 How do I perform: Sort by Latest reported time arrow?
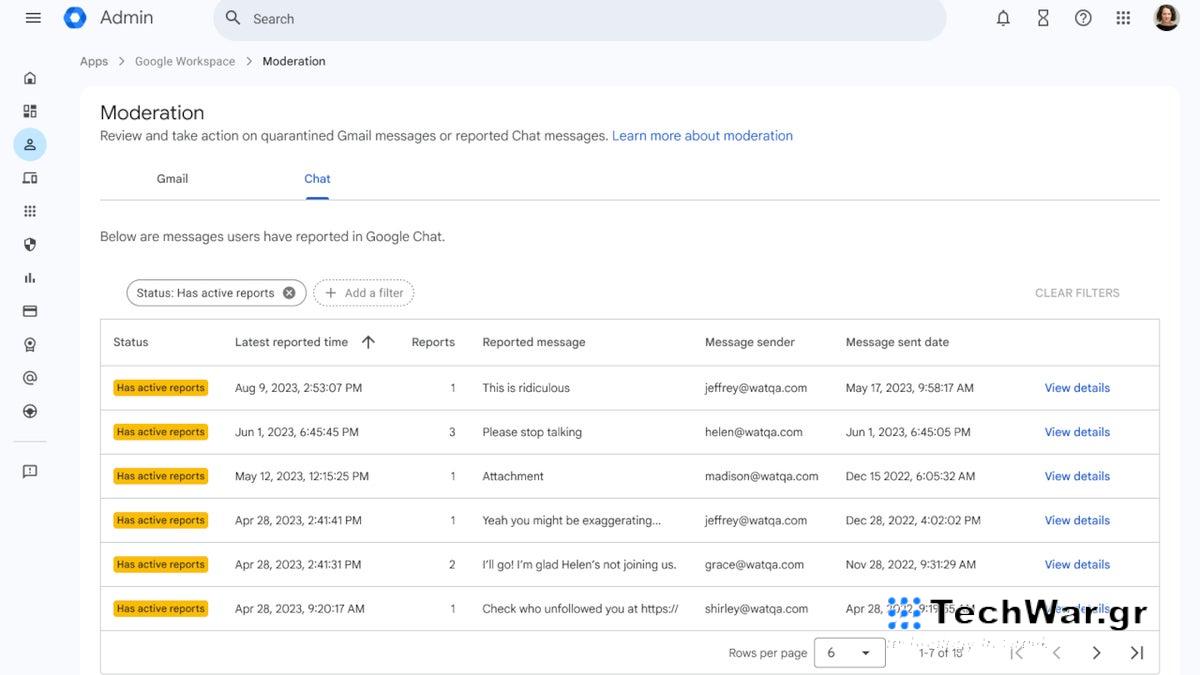coord(368,342)
